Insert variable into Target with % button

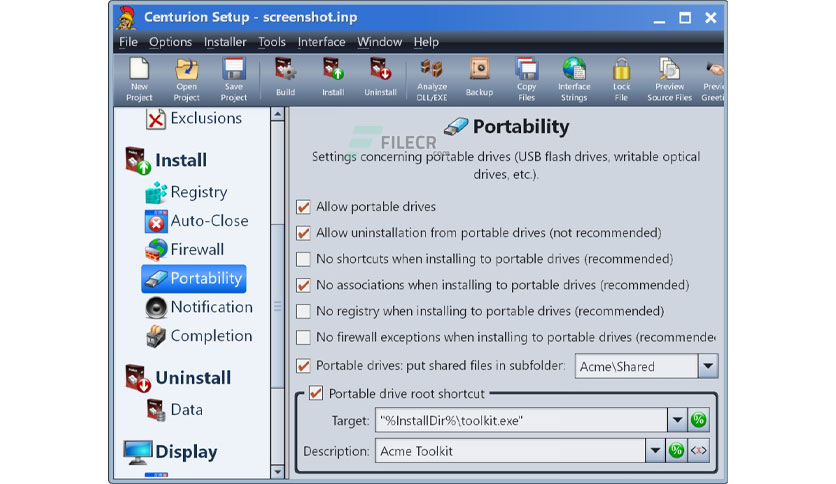(x=698, y=420)
